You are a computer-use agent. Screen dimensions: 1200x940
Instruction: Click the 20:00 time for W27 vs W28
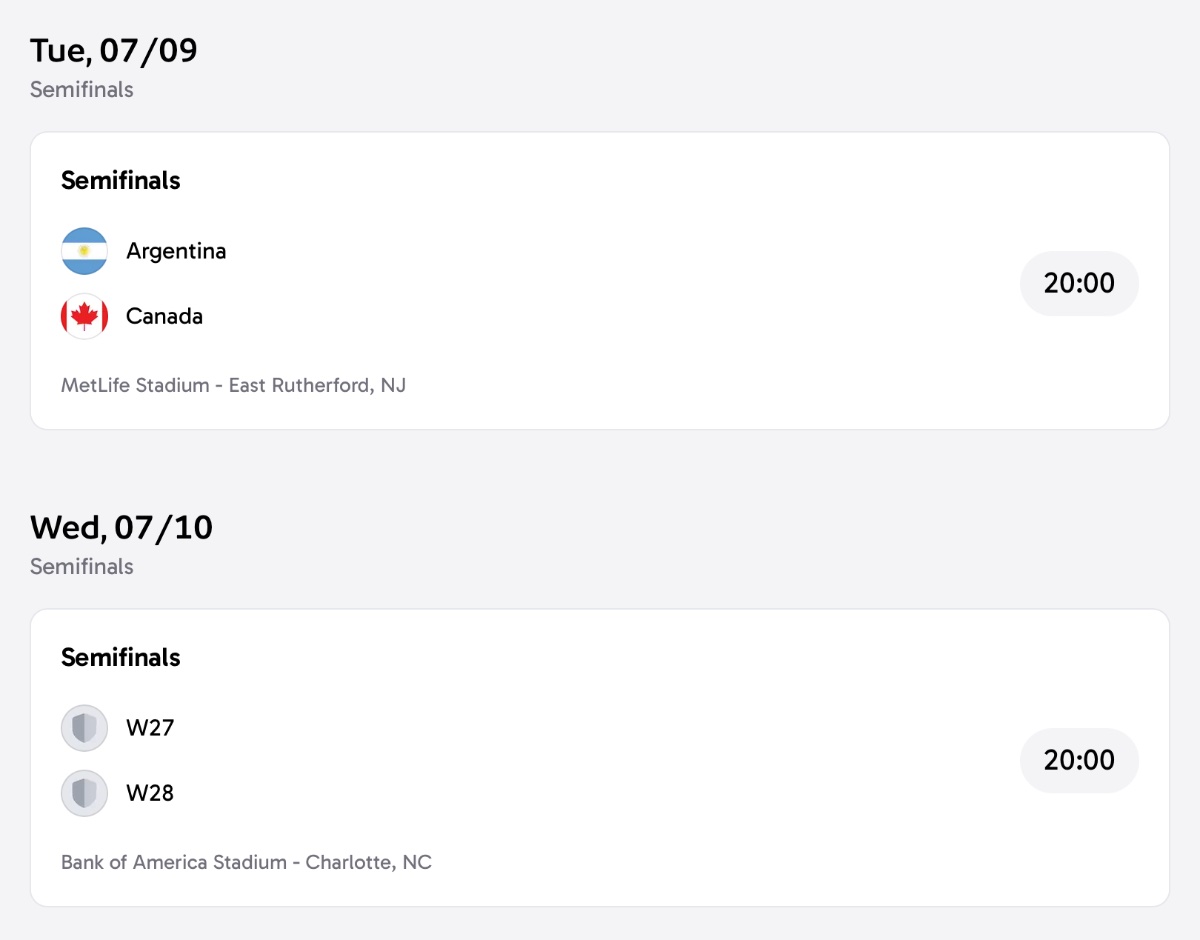click(x=1079, y=760)
